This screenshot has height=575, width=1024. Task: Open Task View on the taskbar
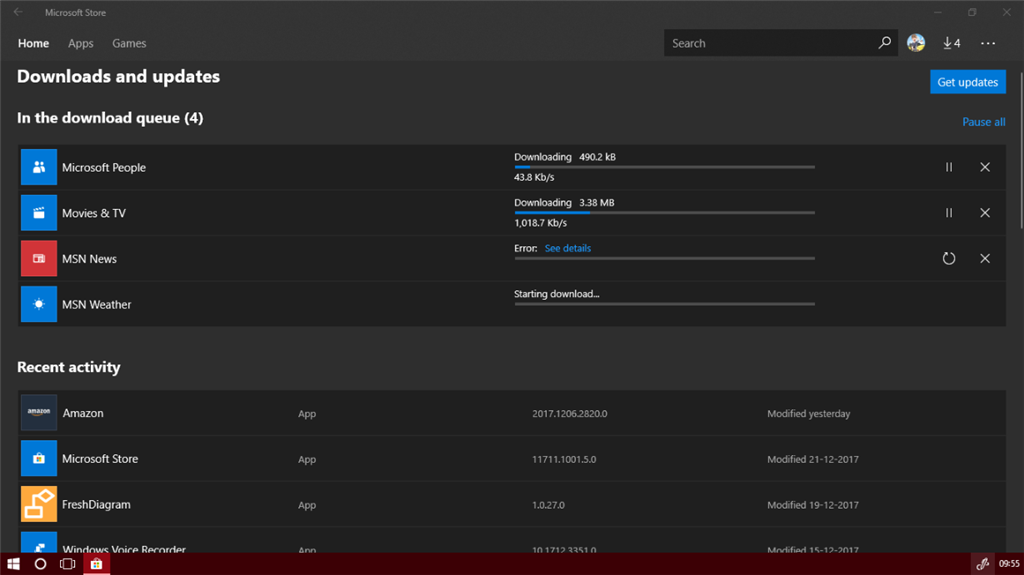pos(67,564)
